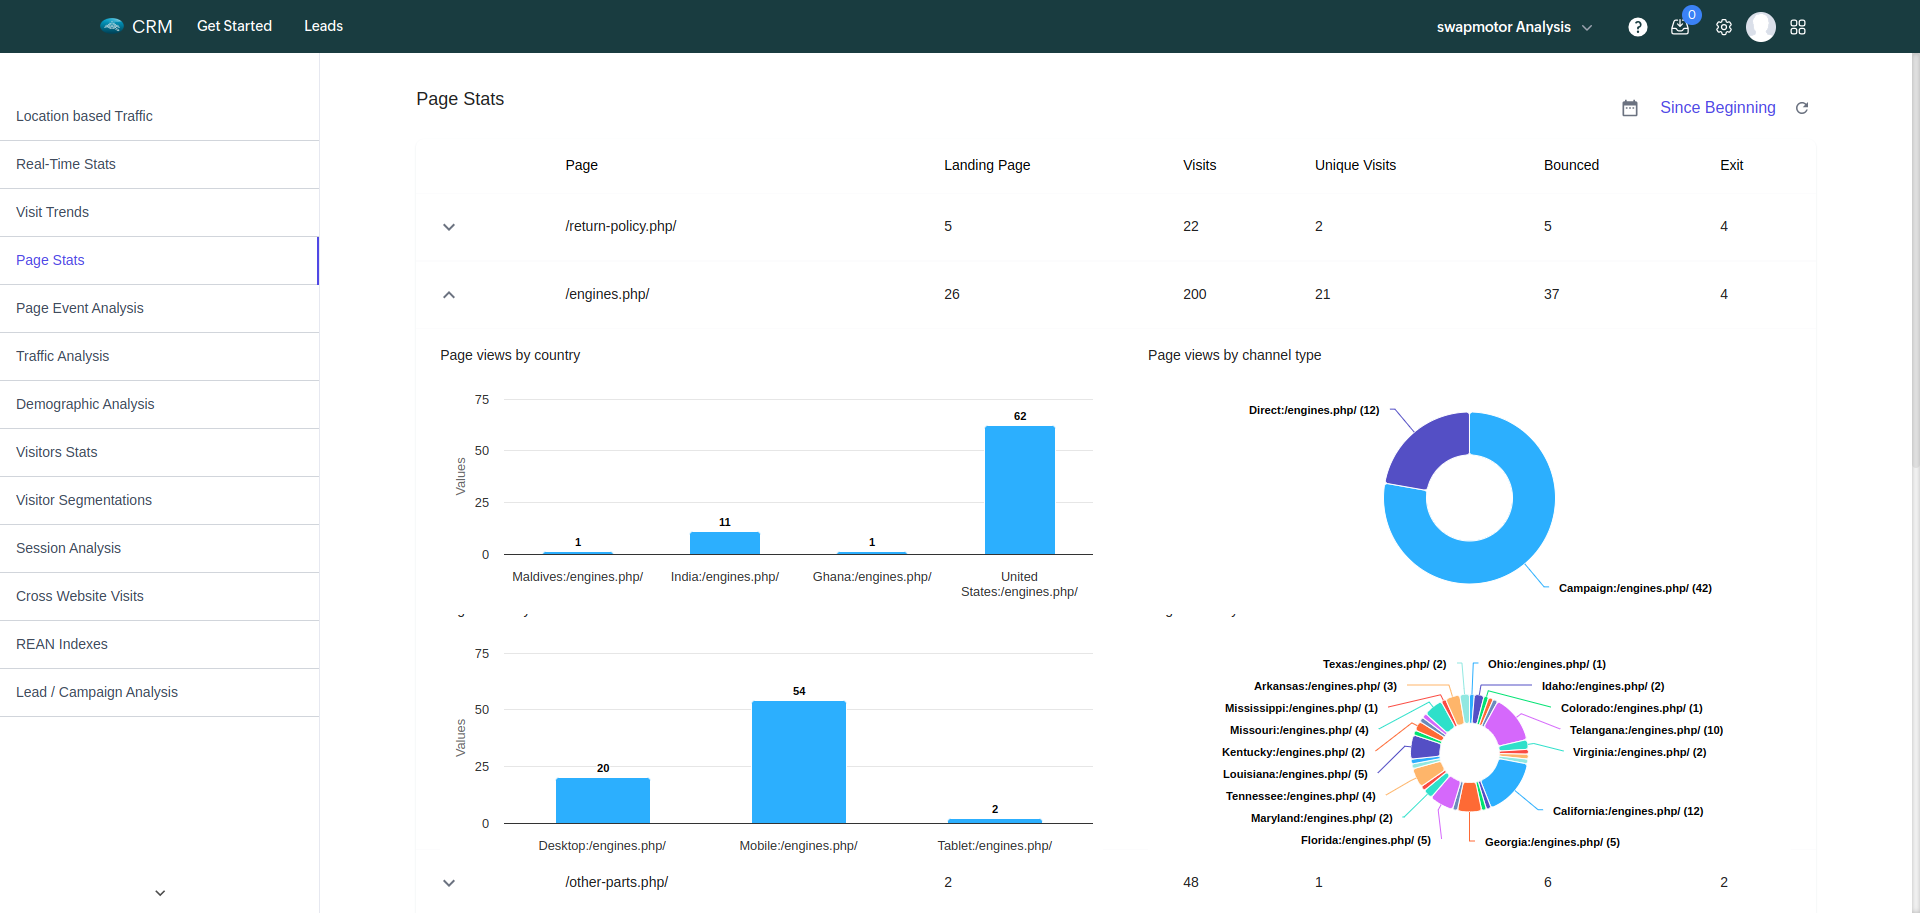
Task: Click the CRM logo icon
Action: pyautogui.click(x=112, y=25)
